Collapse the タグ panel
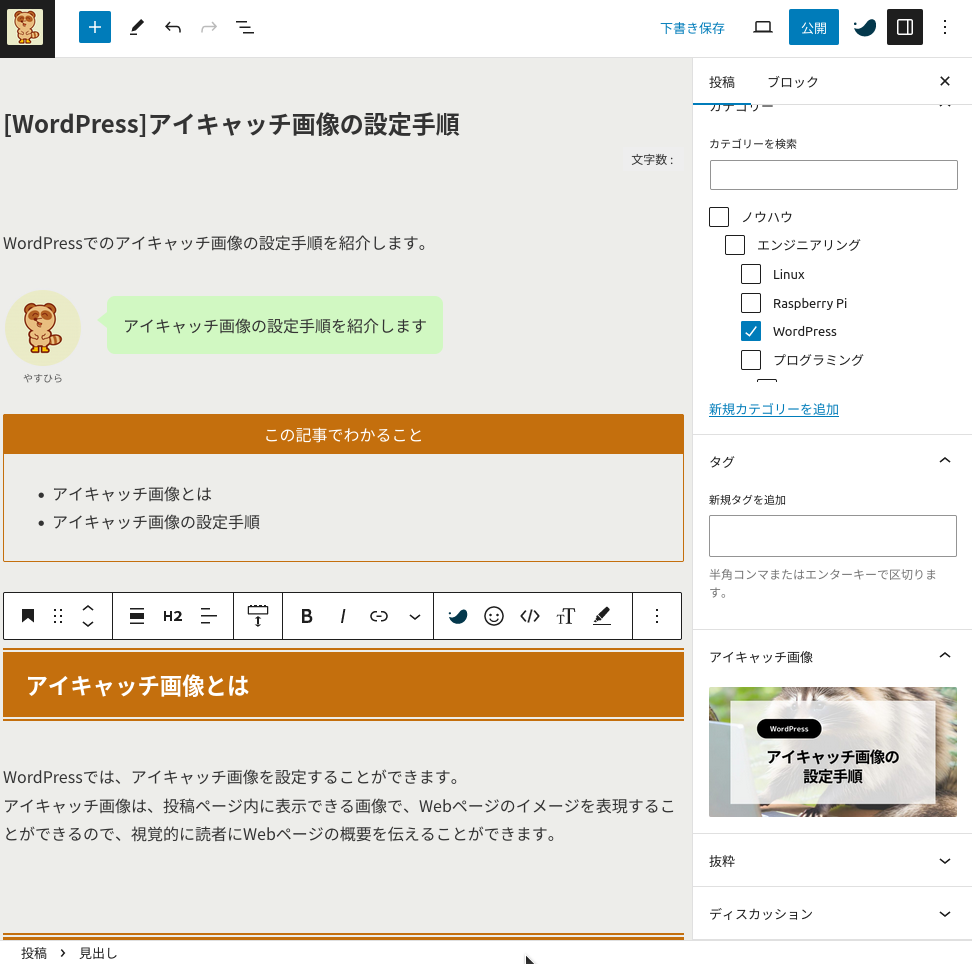 [945, 461]
